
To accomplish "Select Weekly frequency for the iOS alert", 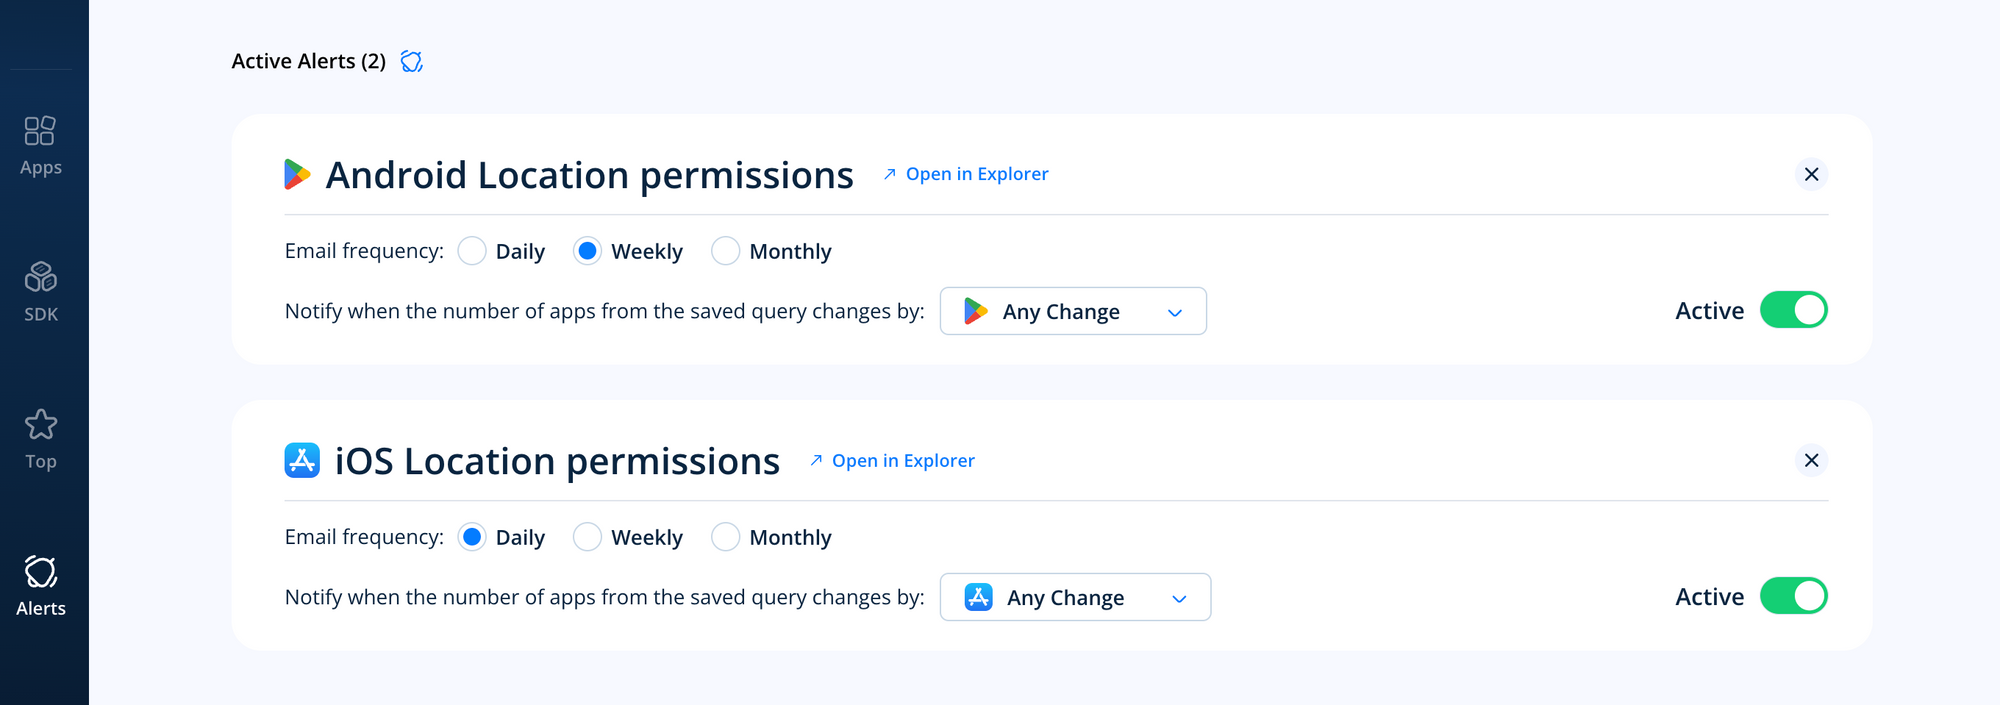I will [588, 537].
